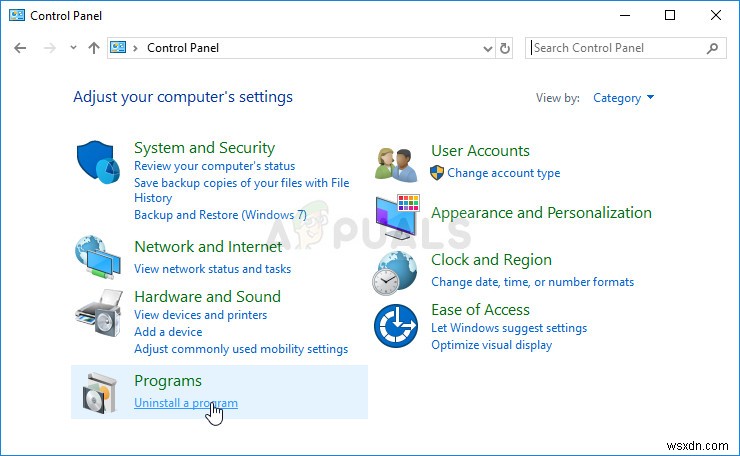Select Let Windows suggest settings link

(x=508, y=328)
